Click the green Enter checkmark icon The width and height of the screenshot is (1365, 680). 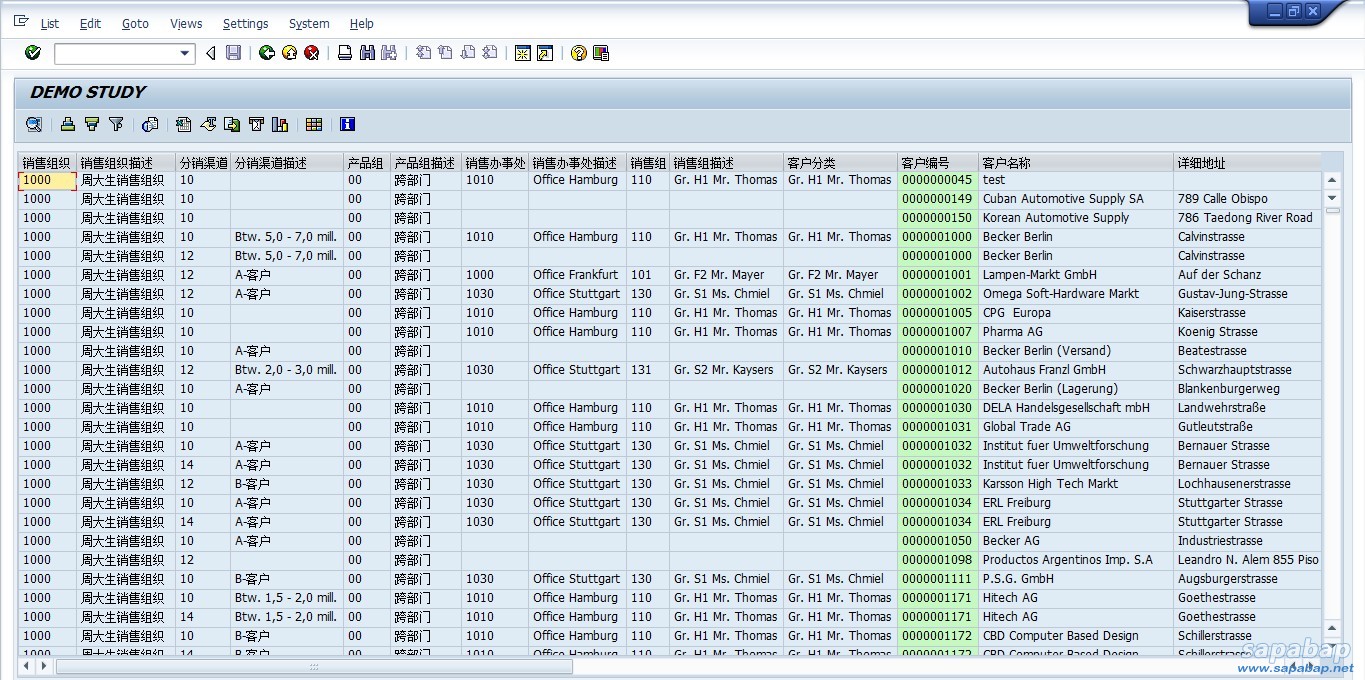coord(33,53)
